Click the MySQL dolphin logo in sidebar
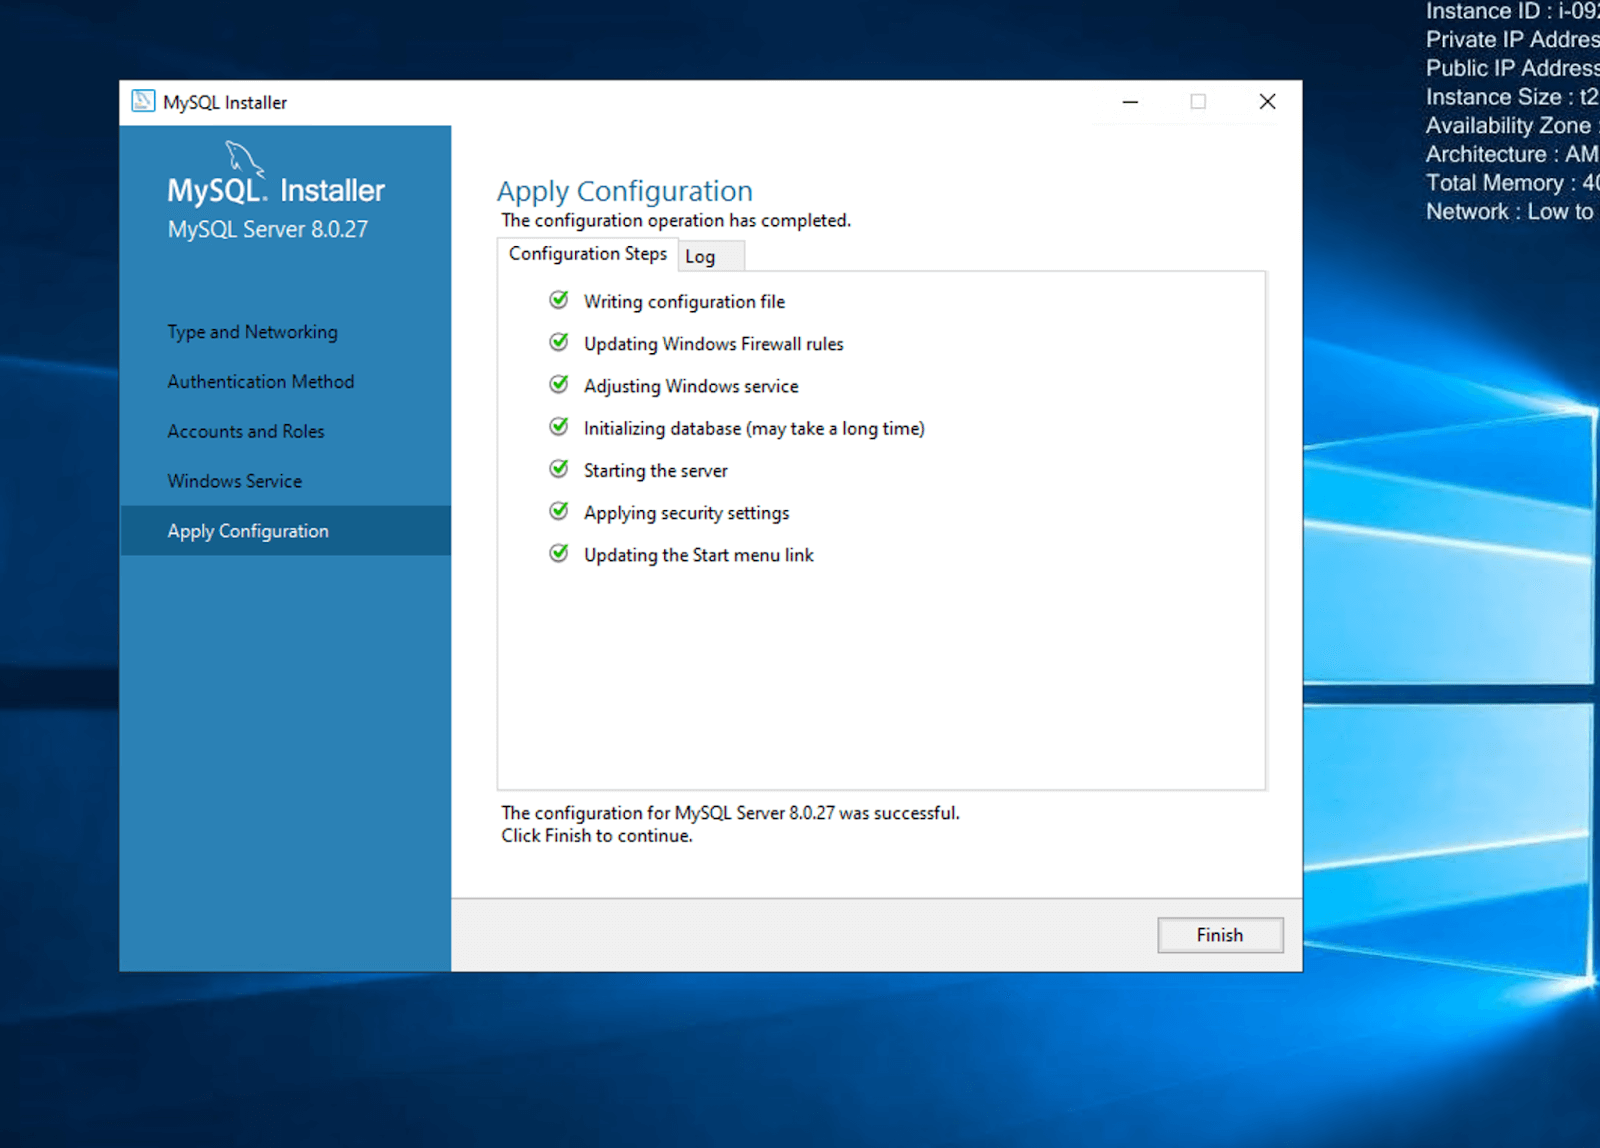The width and height of the screenshot is (1600, 1148). 244,158
